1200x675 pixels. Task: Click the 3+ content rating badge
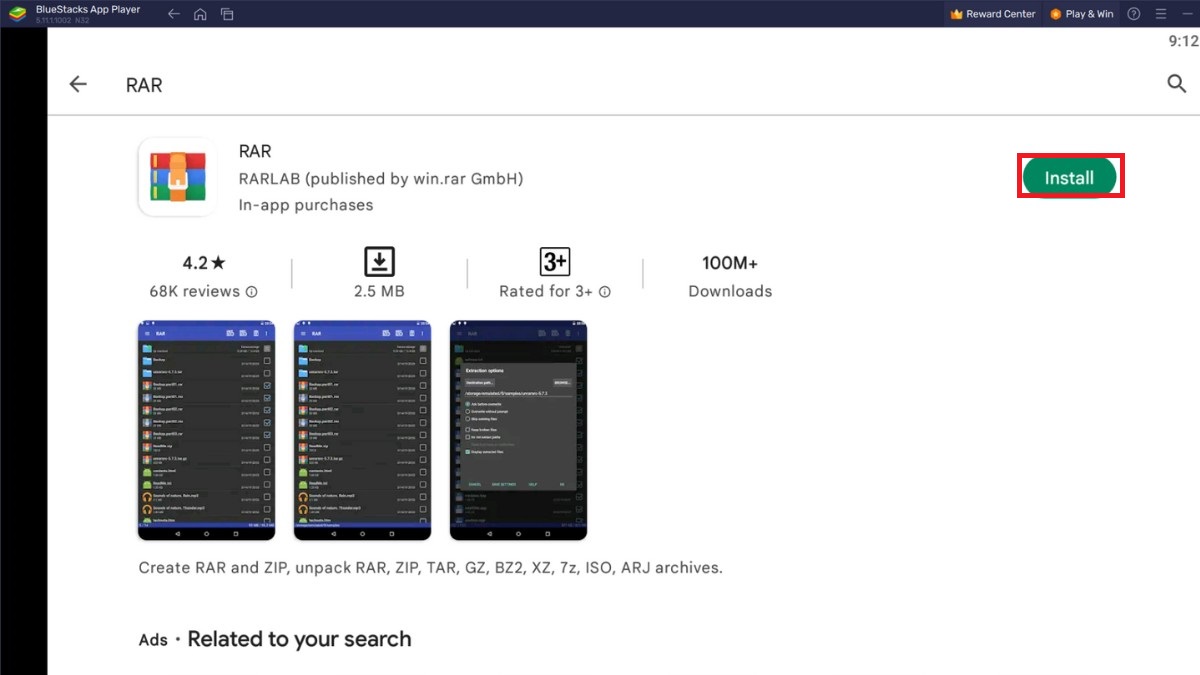(x=555, y=262)
